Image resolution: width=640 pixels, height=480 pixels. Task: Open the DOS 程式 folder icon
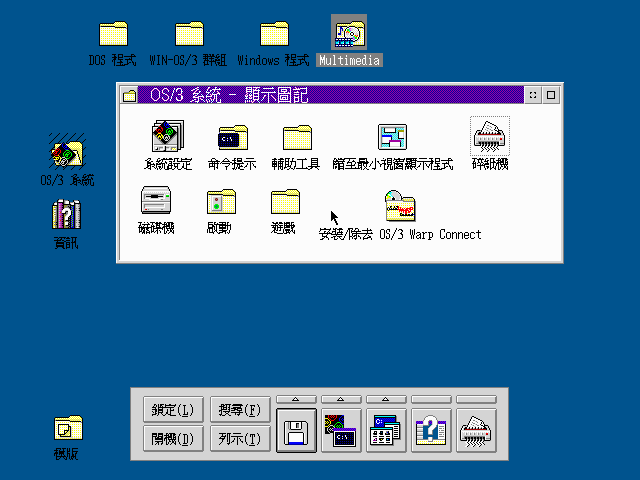coord(113,34)
